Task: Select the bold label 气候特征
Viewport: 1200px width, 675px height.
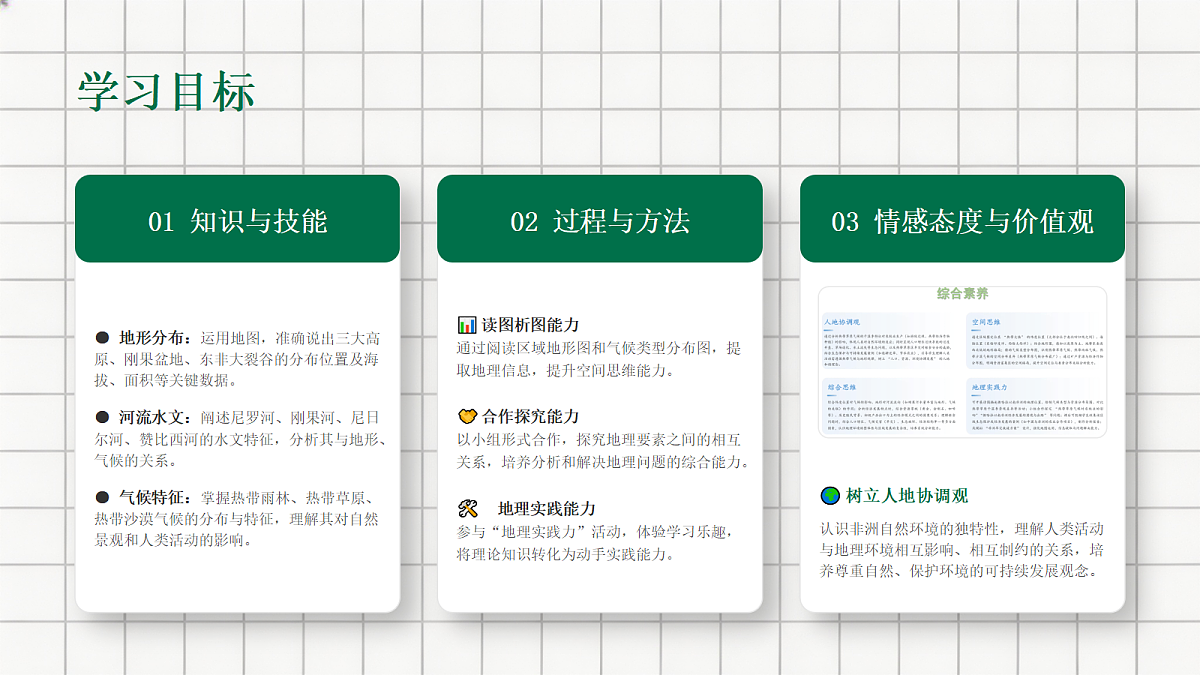Action: [152, 497]
